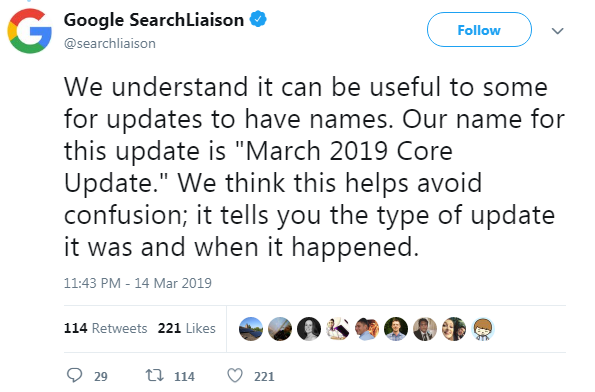This screenshot has width=595, height=392.
Task: Click the Google G profile avatar
Action: tap(30, 31)
